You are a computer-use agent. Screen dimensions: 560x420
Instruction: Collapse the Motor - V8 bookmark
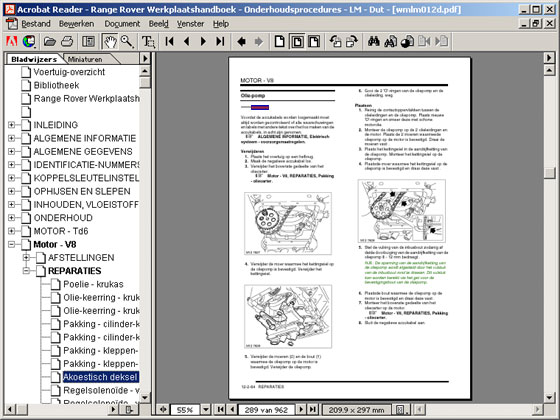tap(11, 245)
